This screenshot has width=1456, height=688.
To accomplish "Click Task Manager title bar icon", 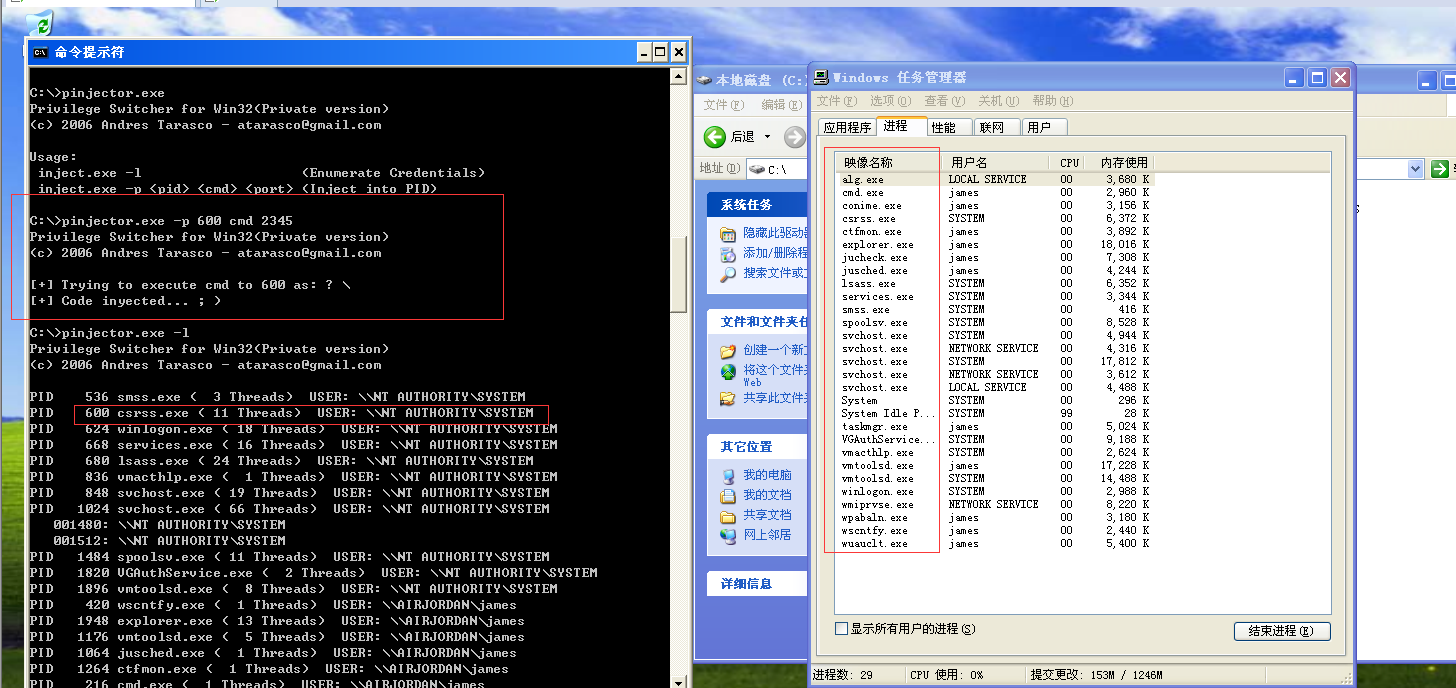I will [821, 77].
